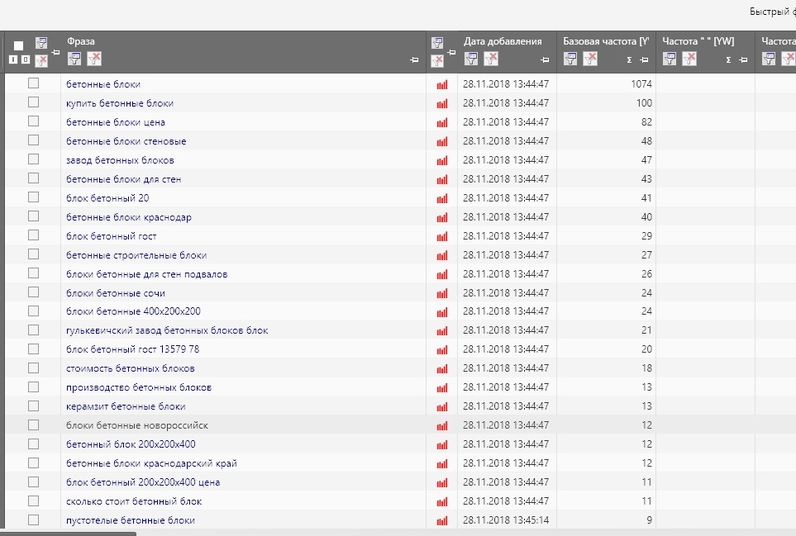Open filter for Базовая частота column

pos(571,59)
